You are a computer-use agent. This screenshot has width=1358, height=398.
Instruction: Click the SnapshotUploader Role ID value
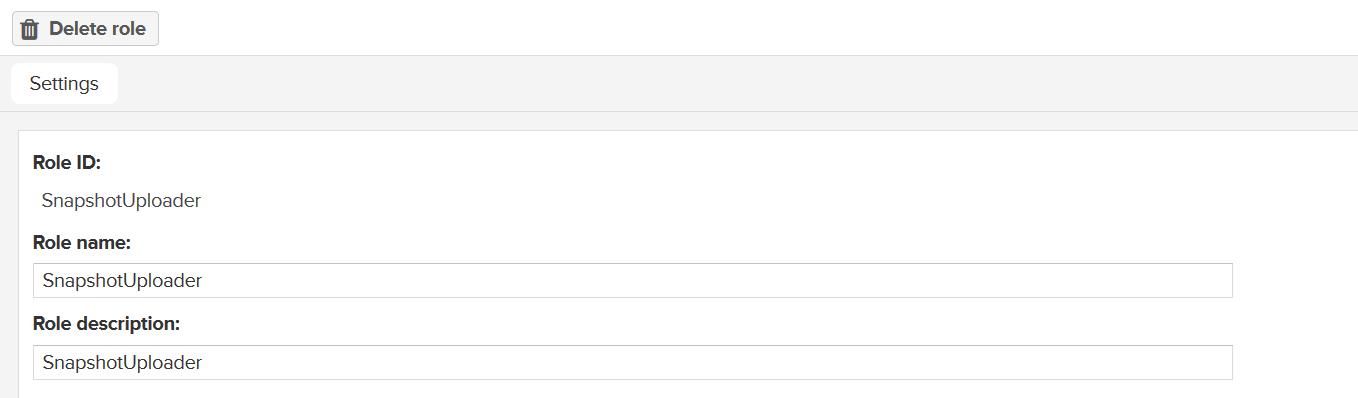(x=121, y=200)
